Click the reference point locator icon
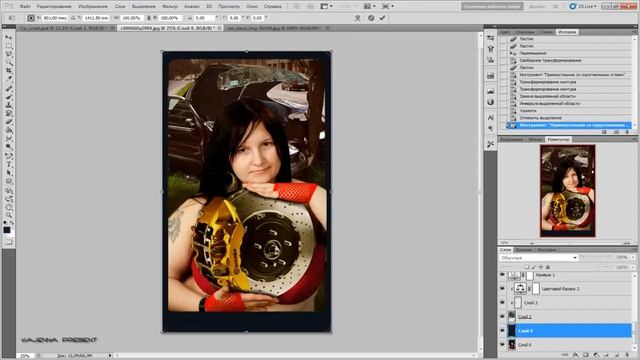Viewport: 640px width, 360px height. [31, 18]
